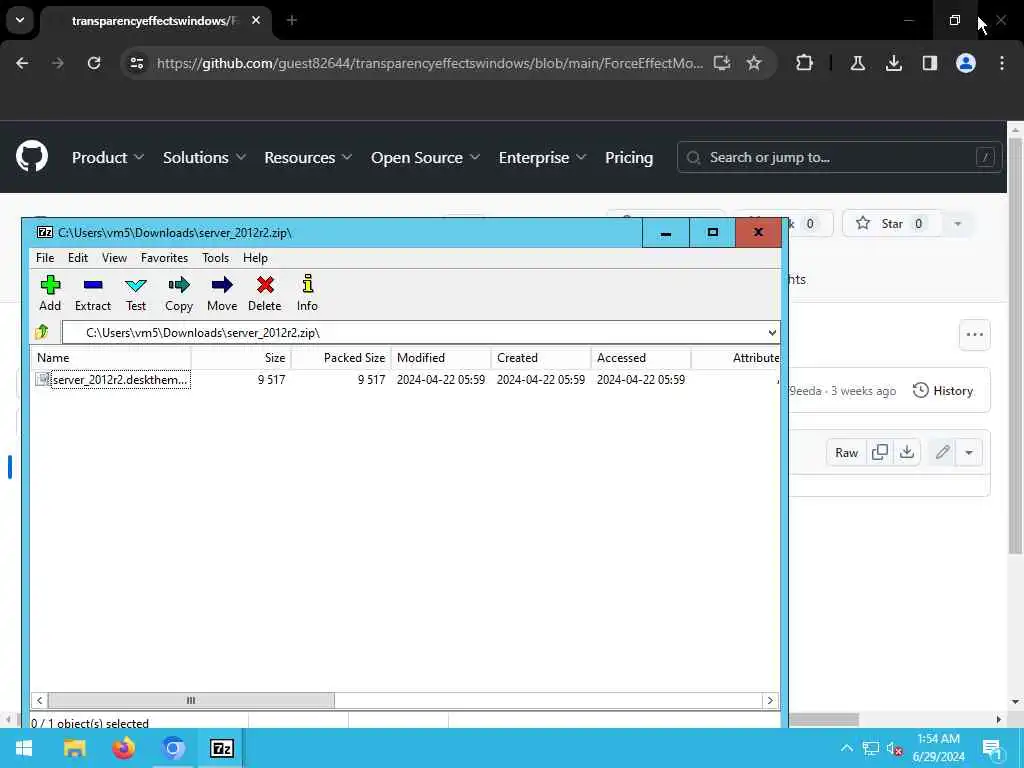Bookmark this page with the star icon

[754, 63]
